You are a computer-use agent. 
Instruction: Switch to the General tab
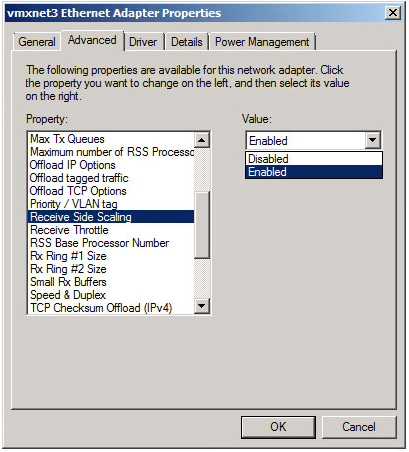[37, 42]
